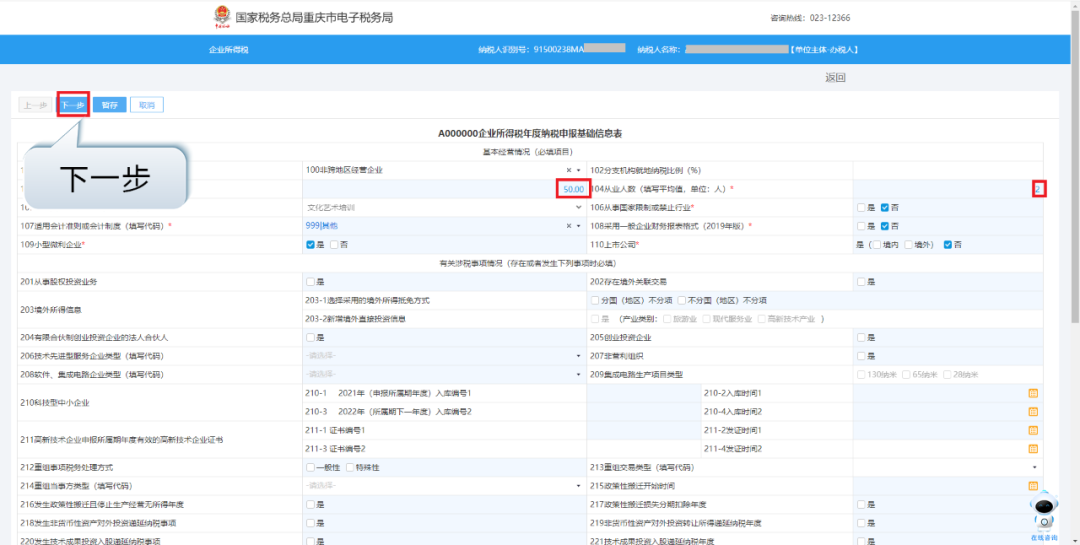Click the 211高新技术企业证书 row label
Image resolution: width=1080 pixels, height=545 pixels.
coord(121,440)
